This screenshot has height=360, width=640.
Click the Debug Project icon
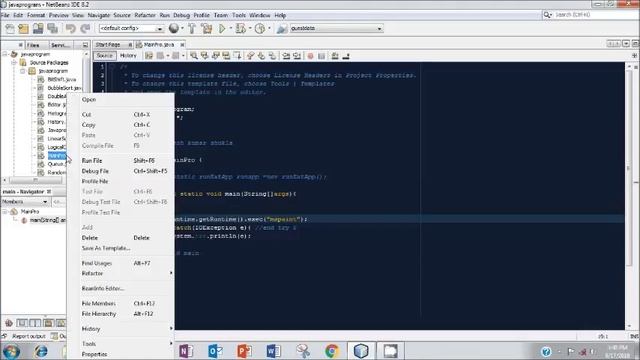[x=240, y=29]
